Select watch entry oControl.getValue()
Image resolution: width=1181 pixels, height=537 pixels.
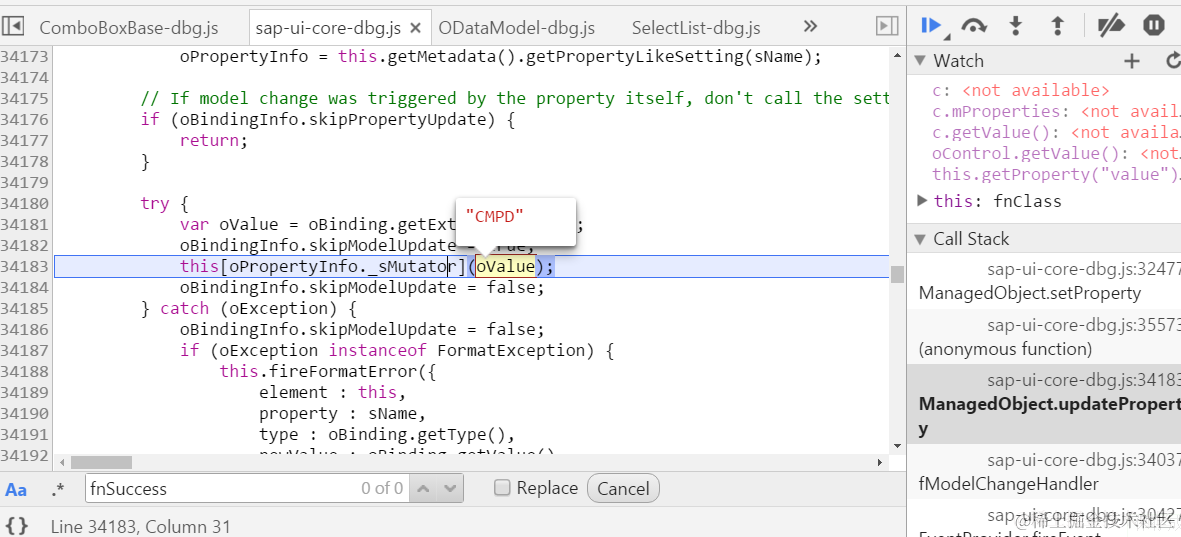click(x=1056, y=154)
